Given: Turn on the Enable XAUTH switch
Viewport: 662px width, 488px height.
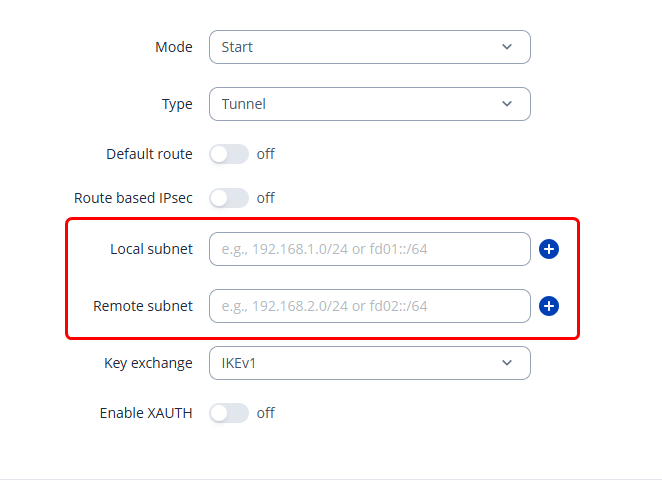Looking at the screenshot, I should click(228, 413).
